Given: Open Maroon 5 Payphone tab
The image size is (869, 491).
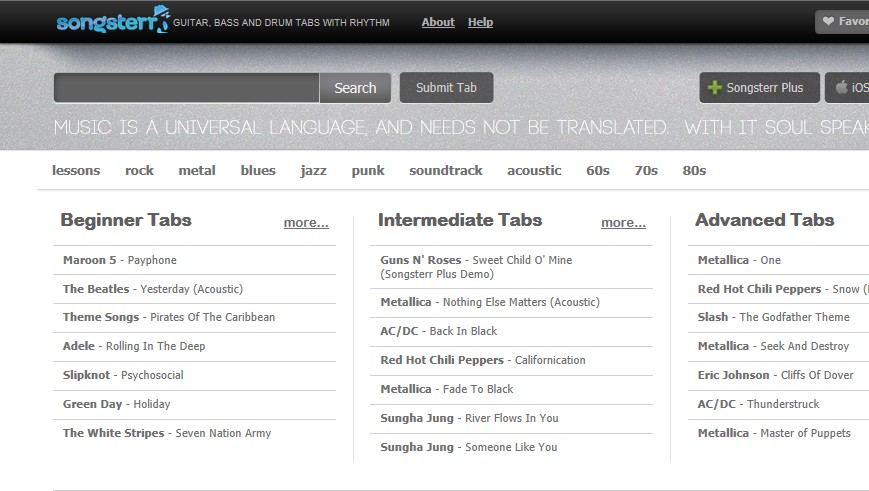Looking at the screenshot, I should click(x=120, y=260).
